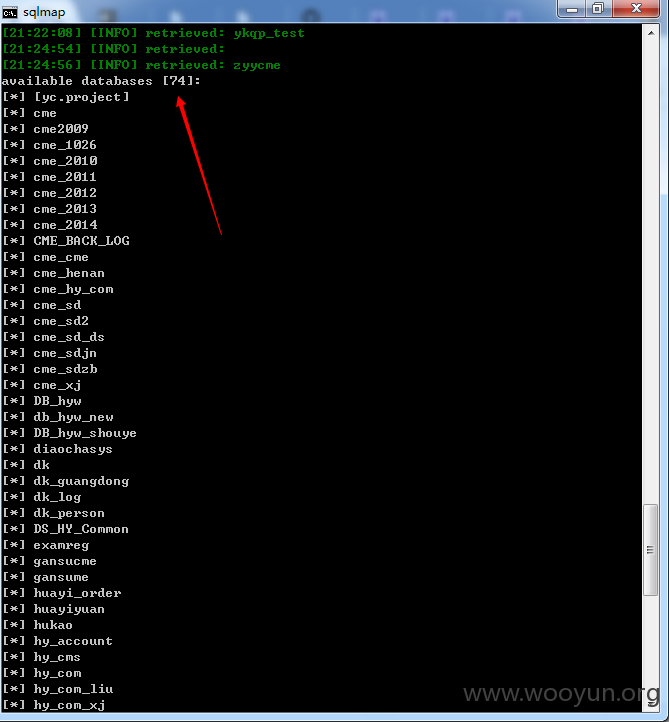Minimize the sqlmap window

click(572, 9)
